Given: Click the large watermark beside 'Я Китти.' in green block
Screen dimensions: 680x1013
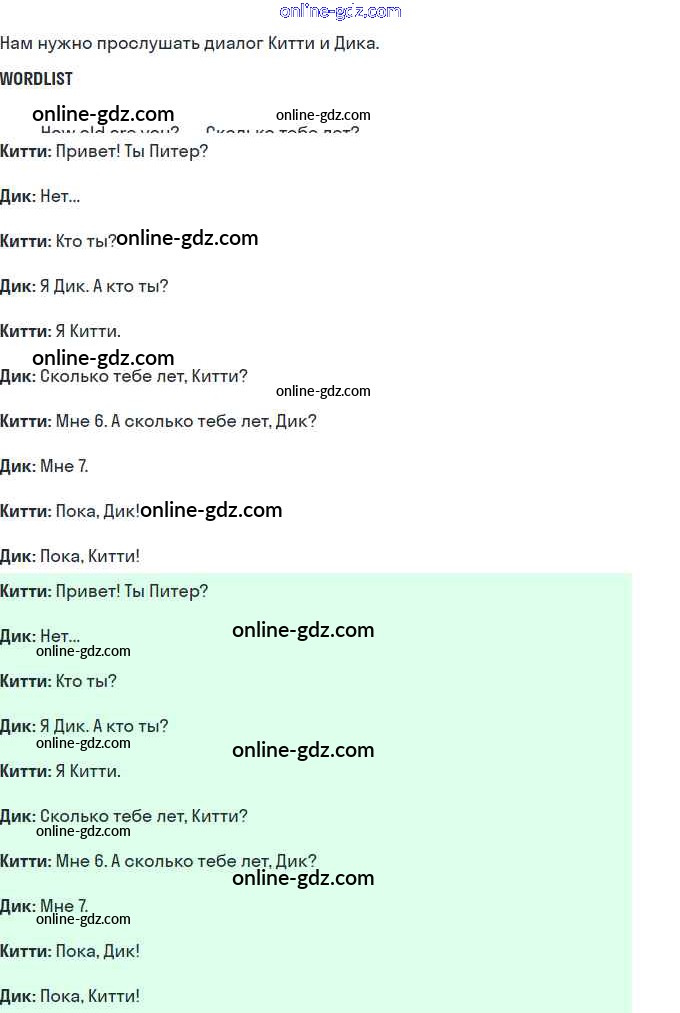Looking at the screenshot, I should pyautogui.click(x=303, y=750).
